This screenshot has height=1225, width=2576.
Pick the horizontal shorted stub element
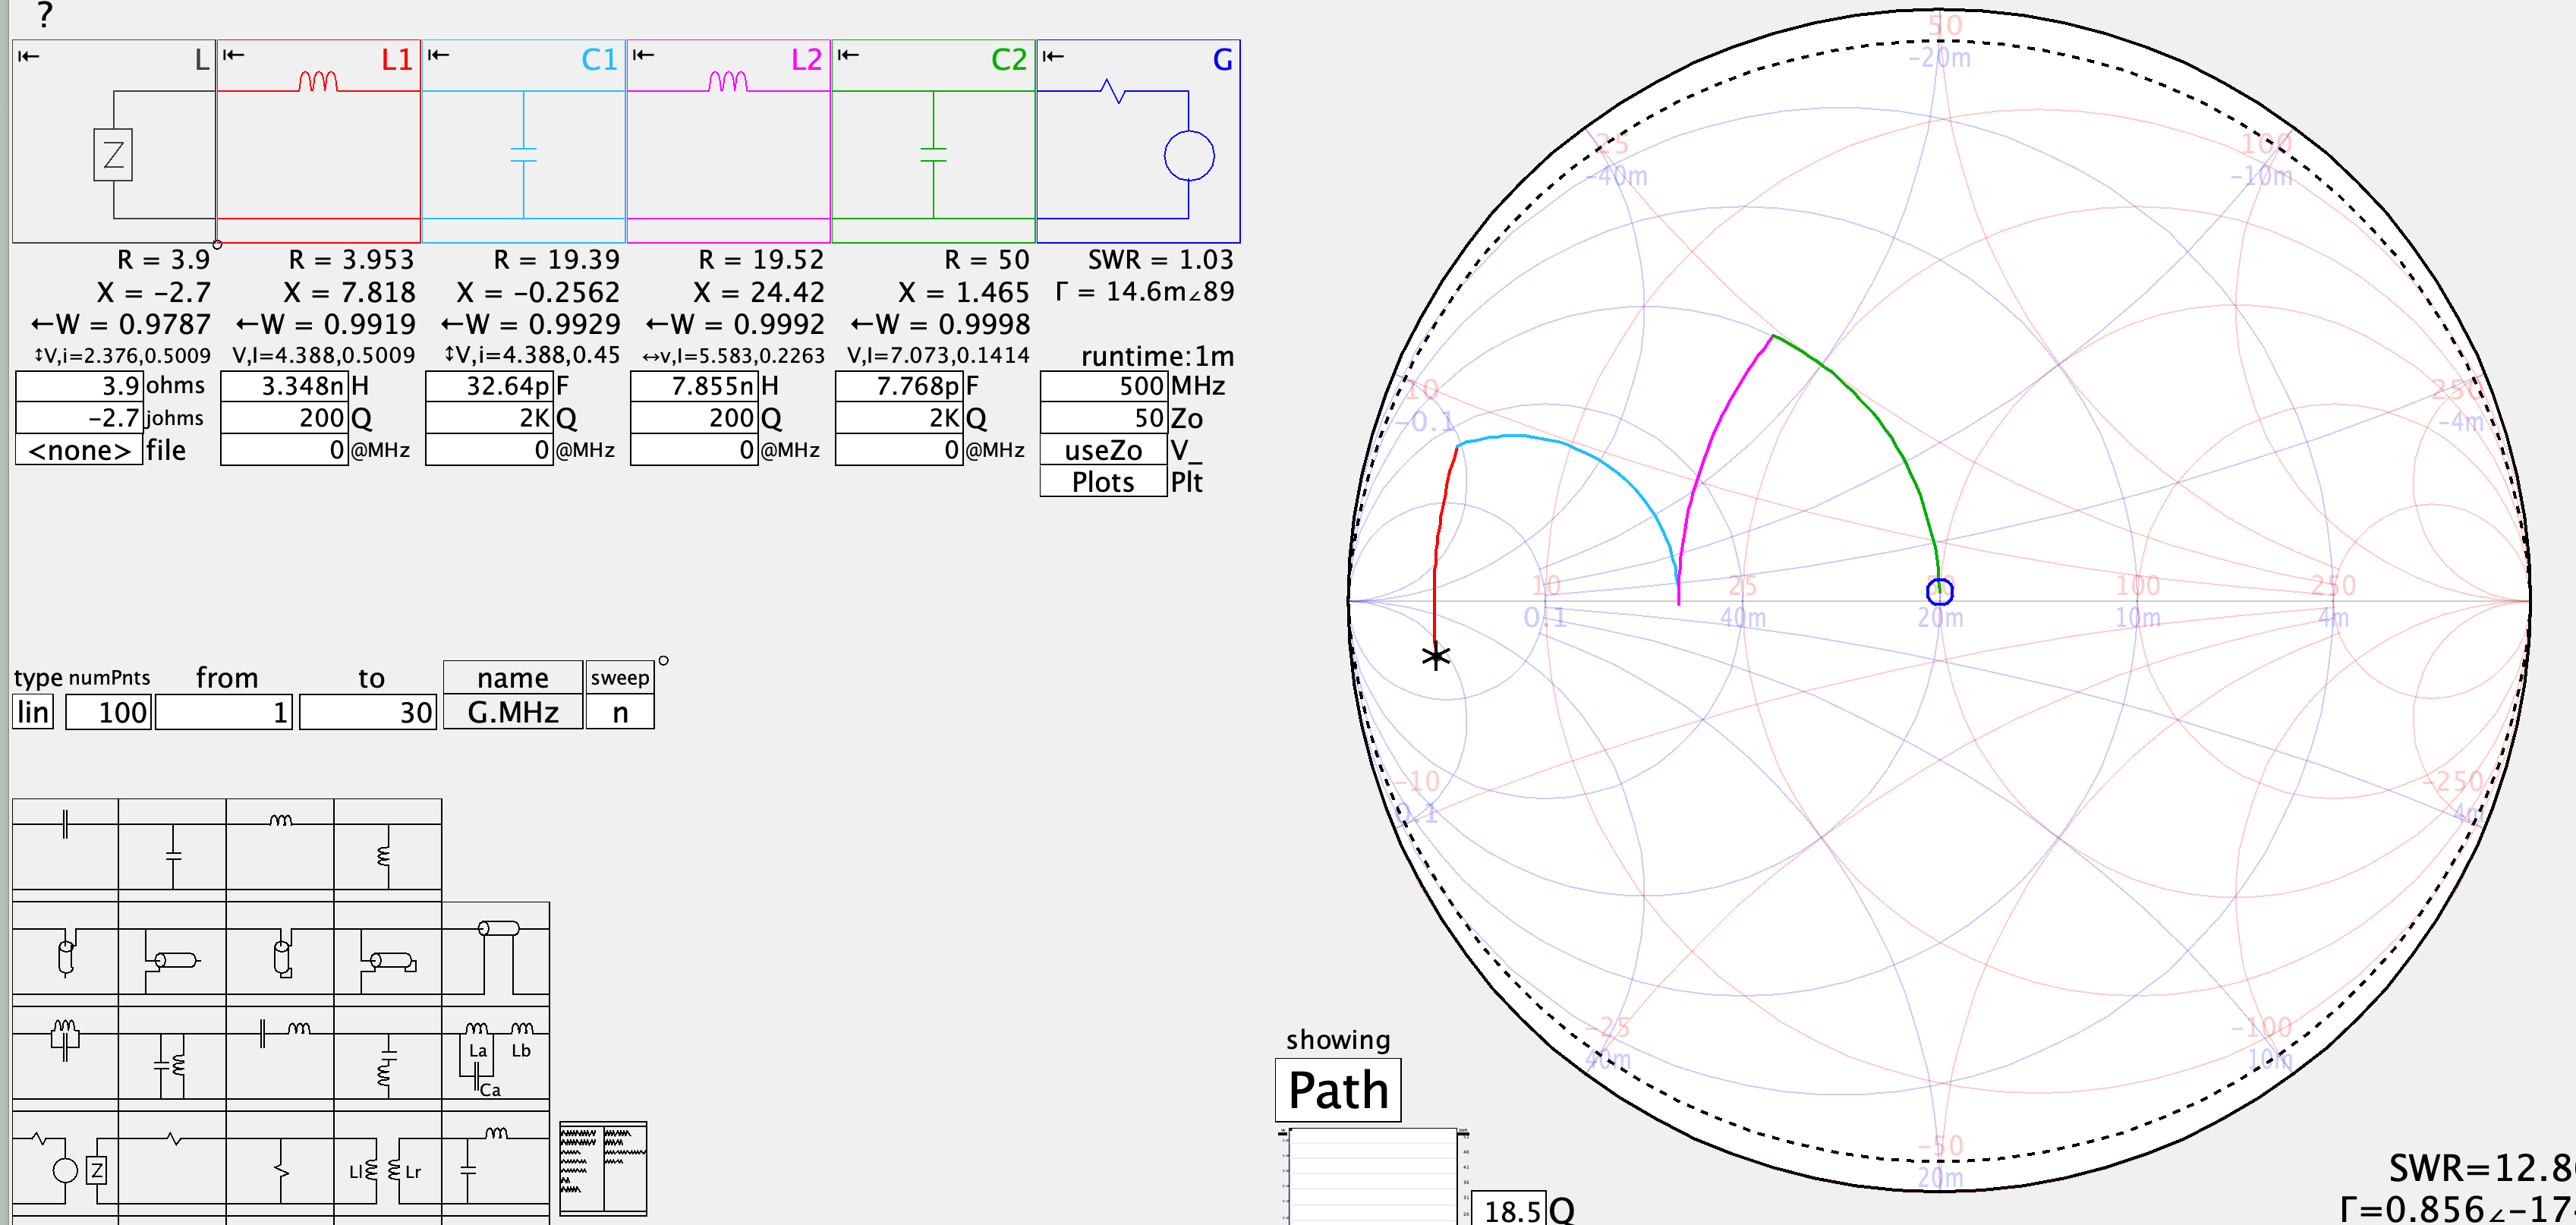click(388, 949)
